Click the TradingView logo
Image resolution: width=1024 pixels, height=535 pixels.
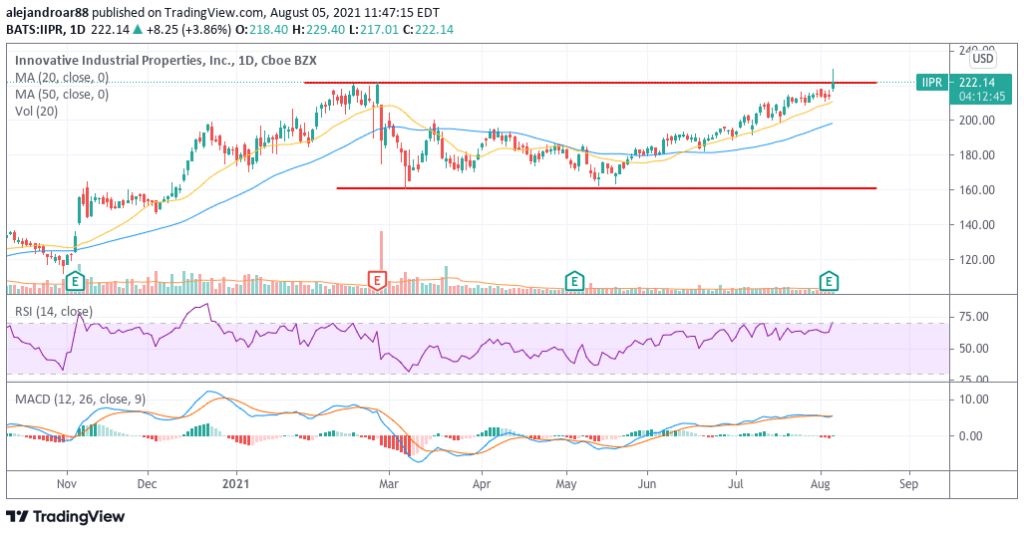65,517
